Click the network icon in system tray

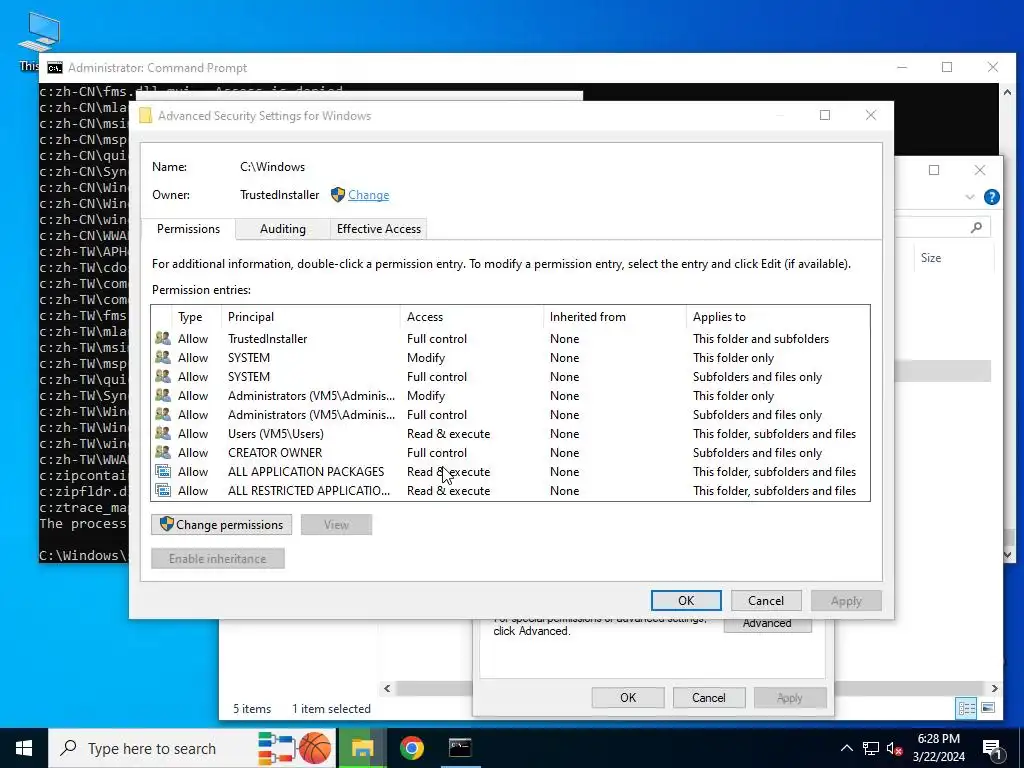click(871, 748)
